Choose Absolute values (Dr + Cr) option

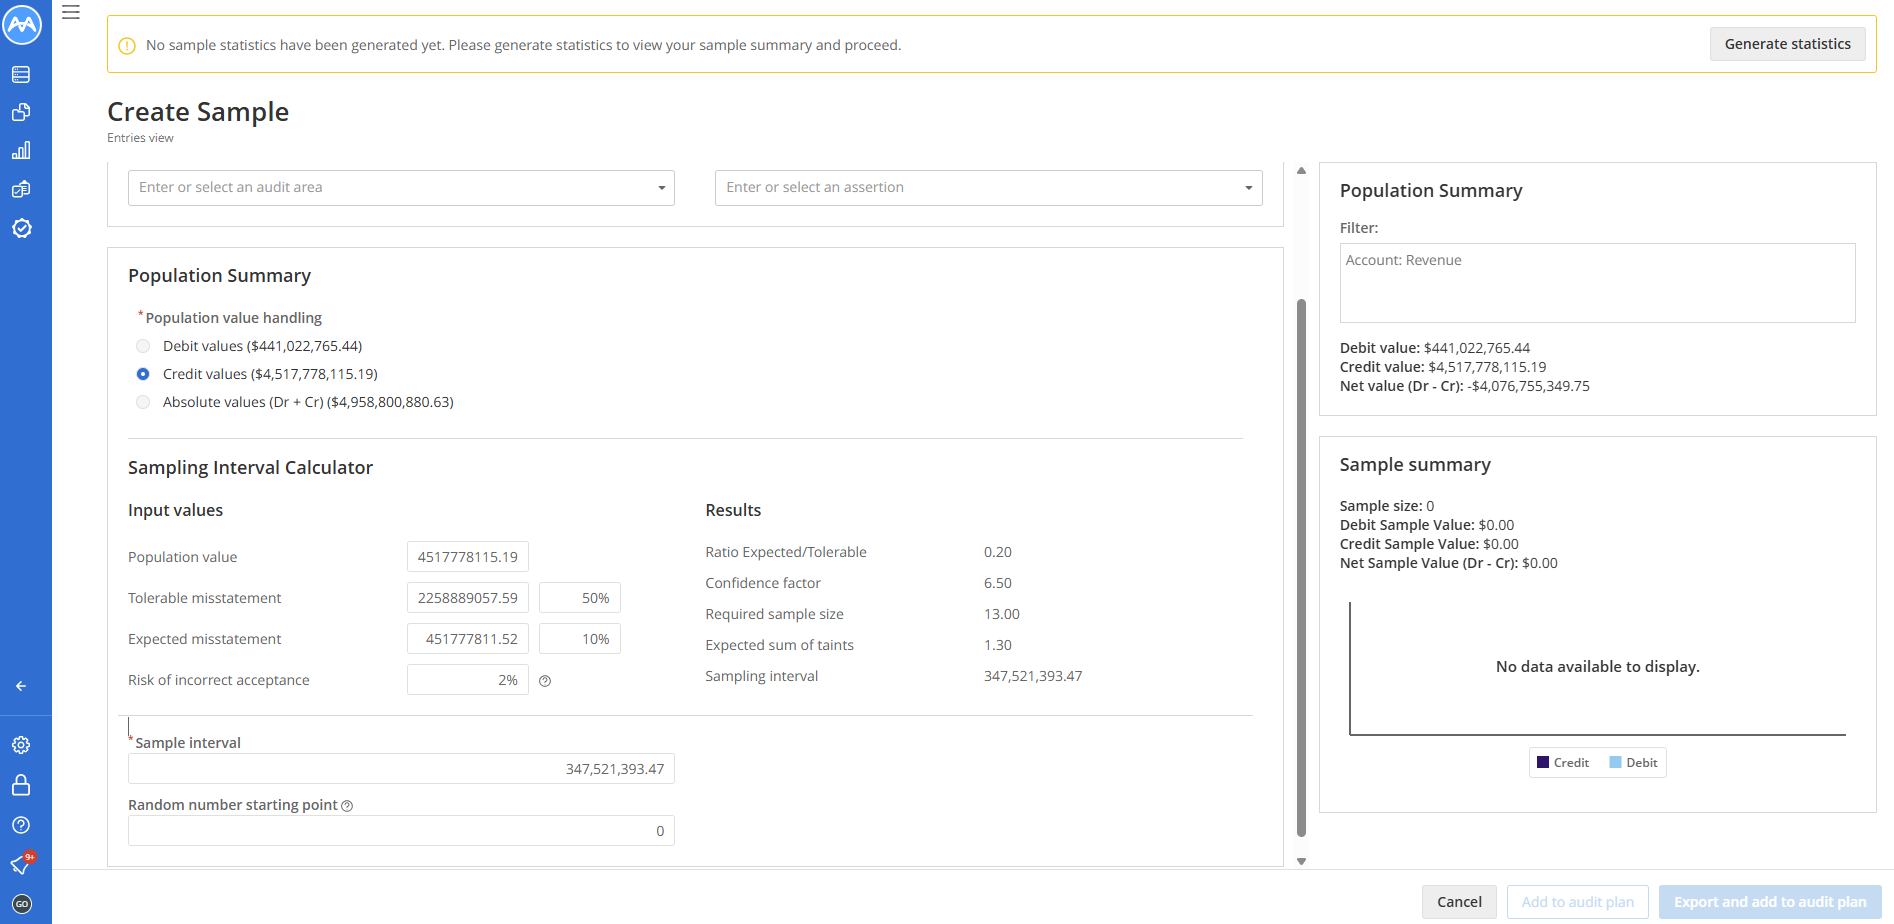pos(143,402)
